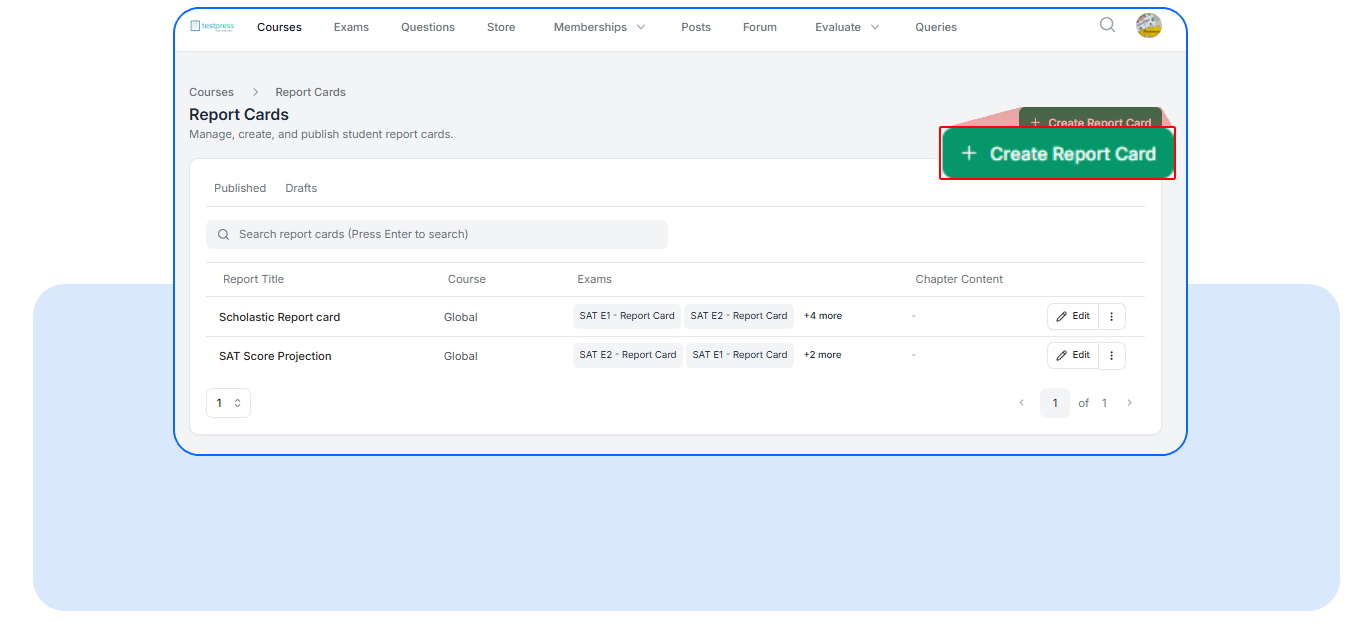Open the page number selector dropdown
This screenshot has width=1366, height=641.
228,403
